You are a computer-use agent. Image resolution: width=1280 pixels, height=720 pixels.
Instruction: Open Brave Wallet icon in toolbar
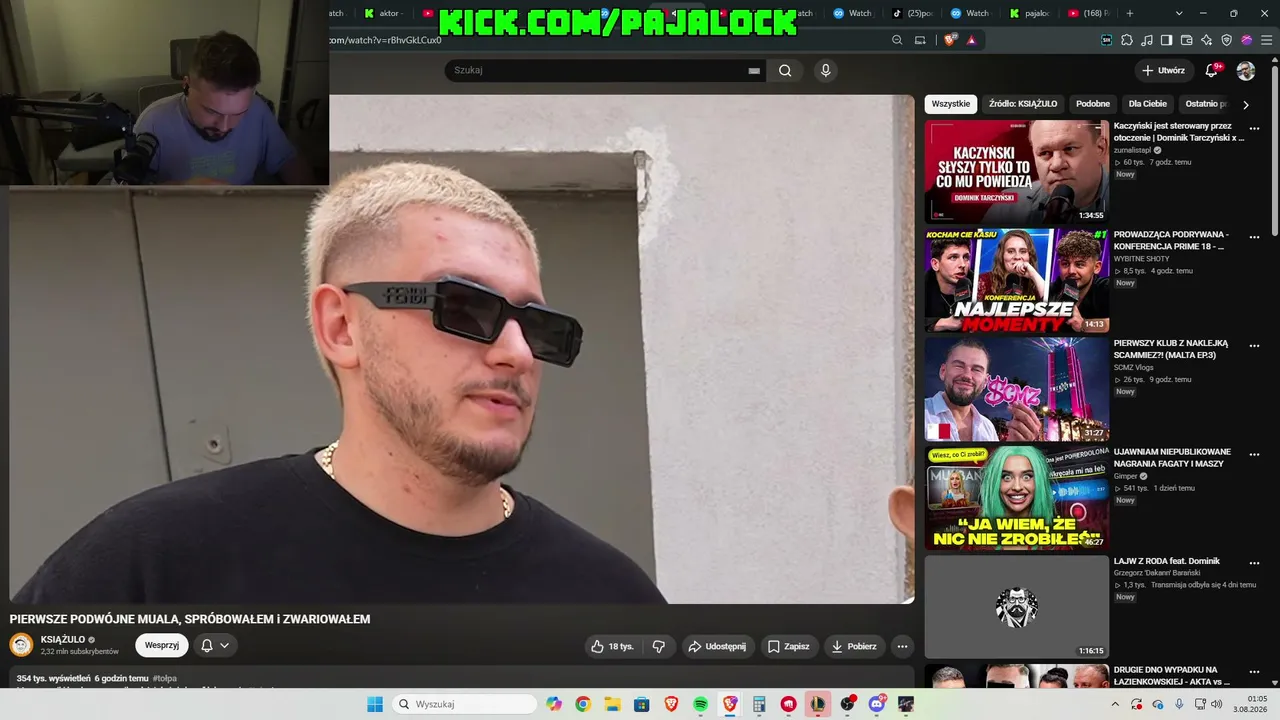click(1187, 40)
